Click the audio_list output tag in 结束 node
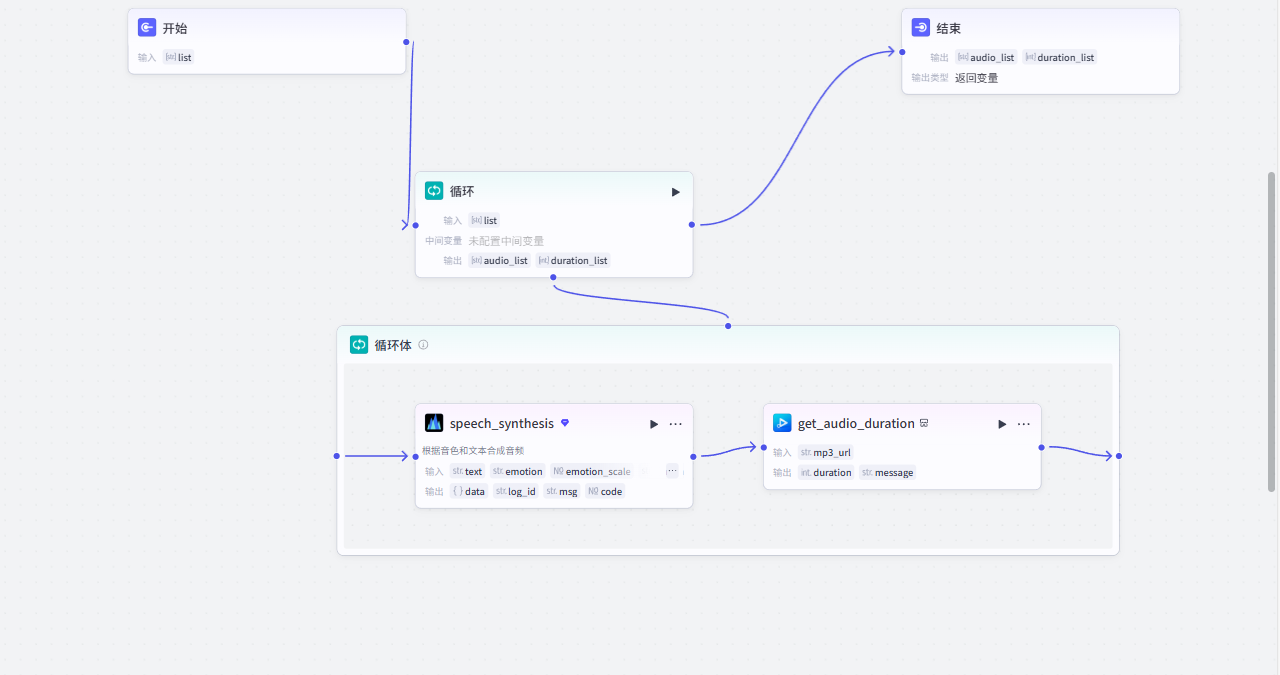Image resolution: width=1280 pixels, height=675 pixels. pos(986,57)
